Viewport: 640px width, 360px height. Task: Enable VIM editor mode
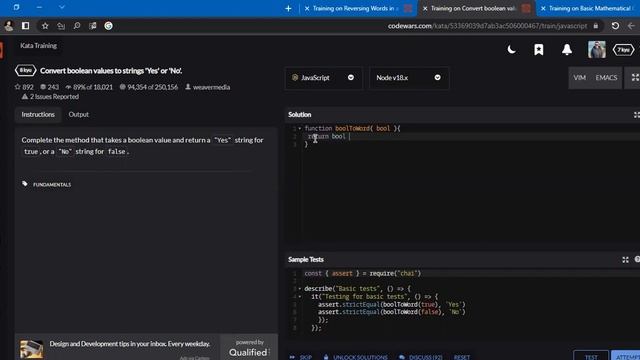(x=579, y=78)
